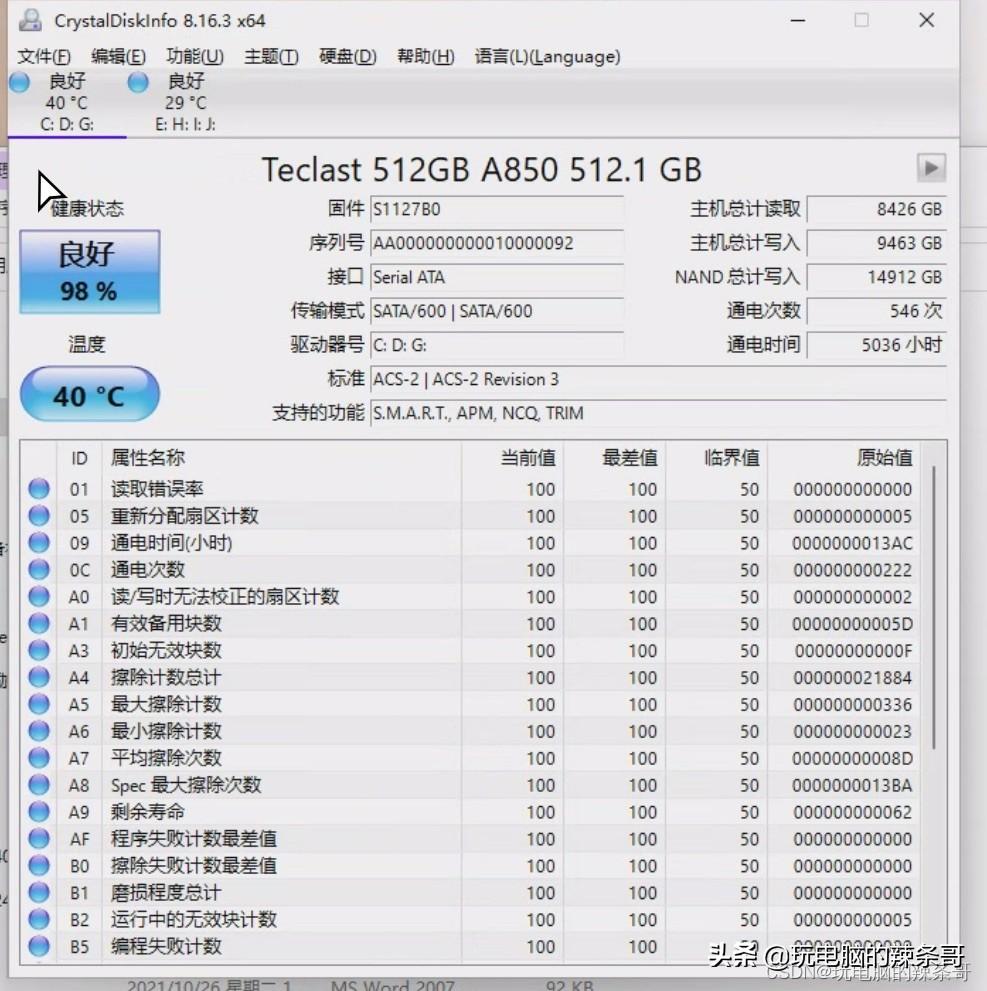Click status orb of attribute A5 最大擦除计数
Screen dimensions: 987x991
coord(39,703)
